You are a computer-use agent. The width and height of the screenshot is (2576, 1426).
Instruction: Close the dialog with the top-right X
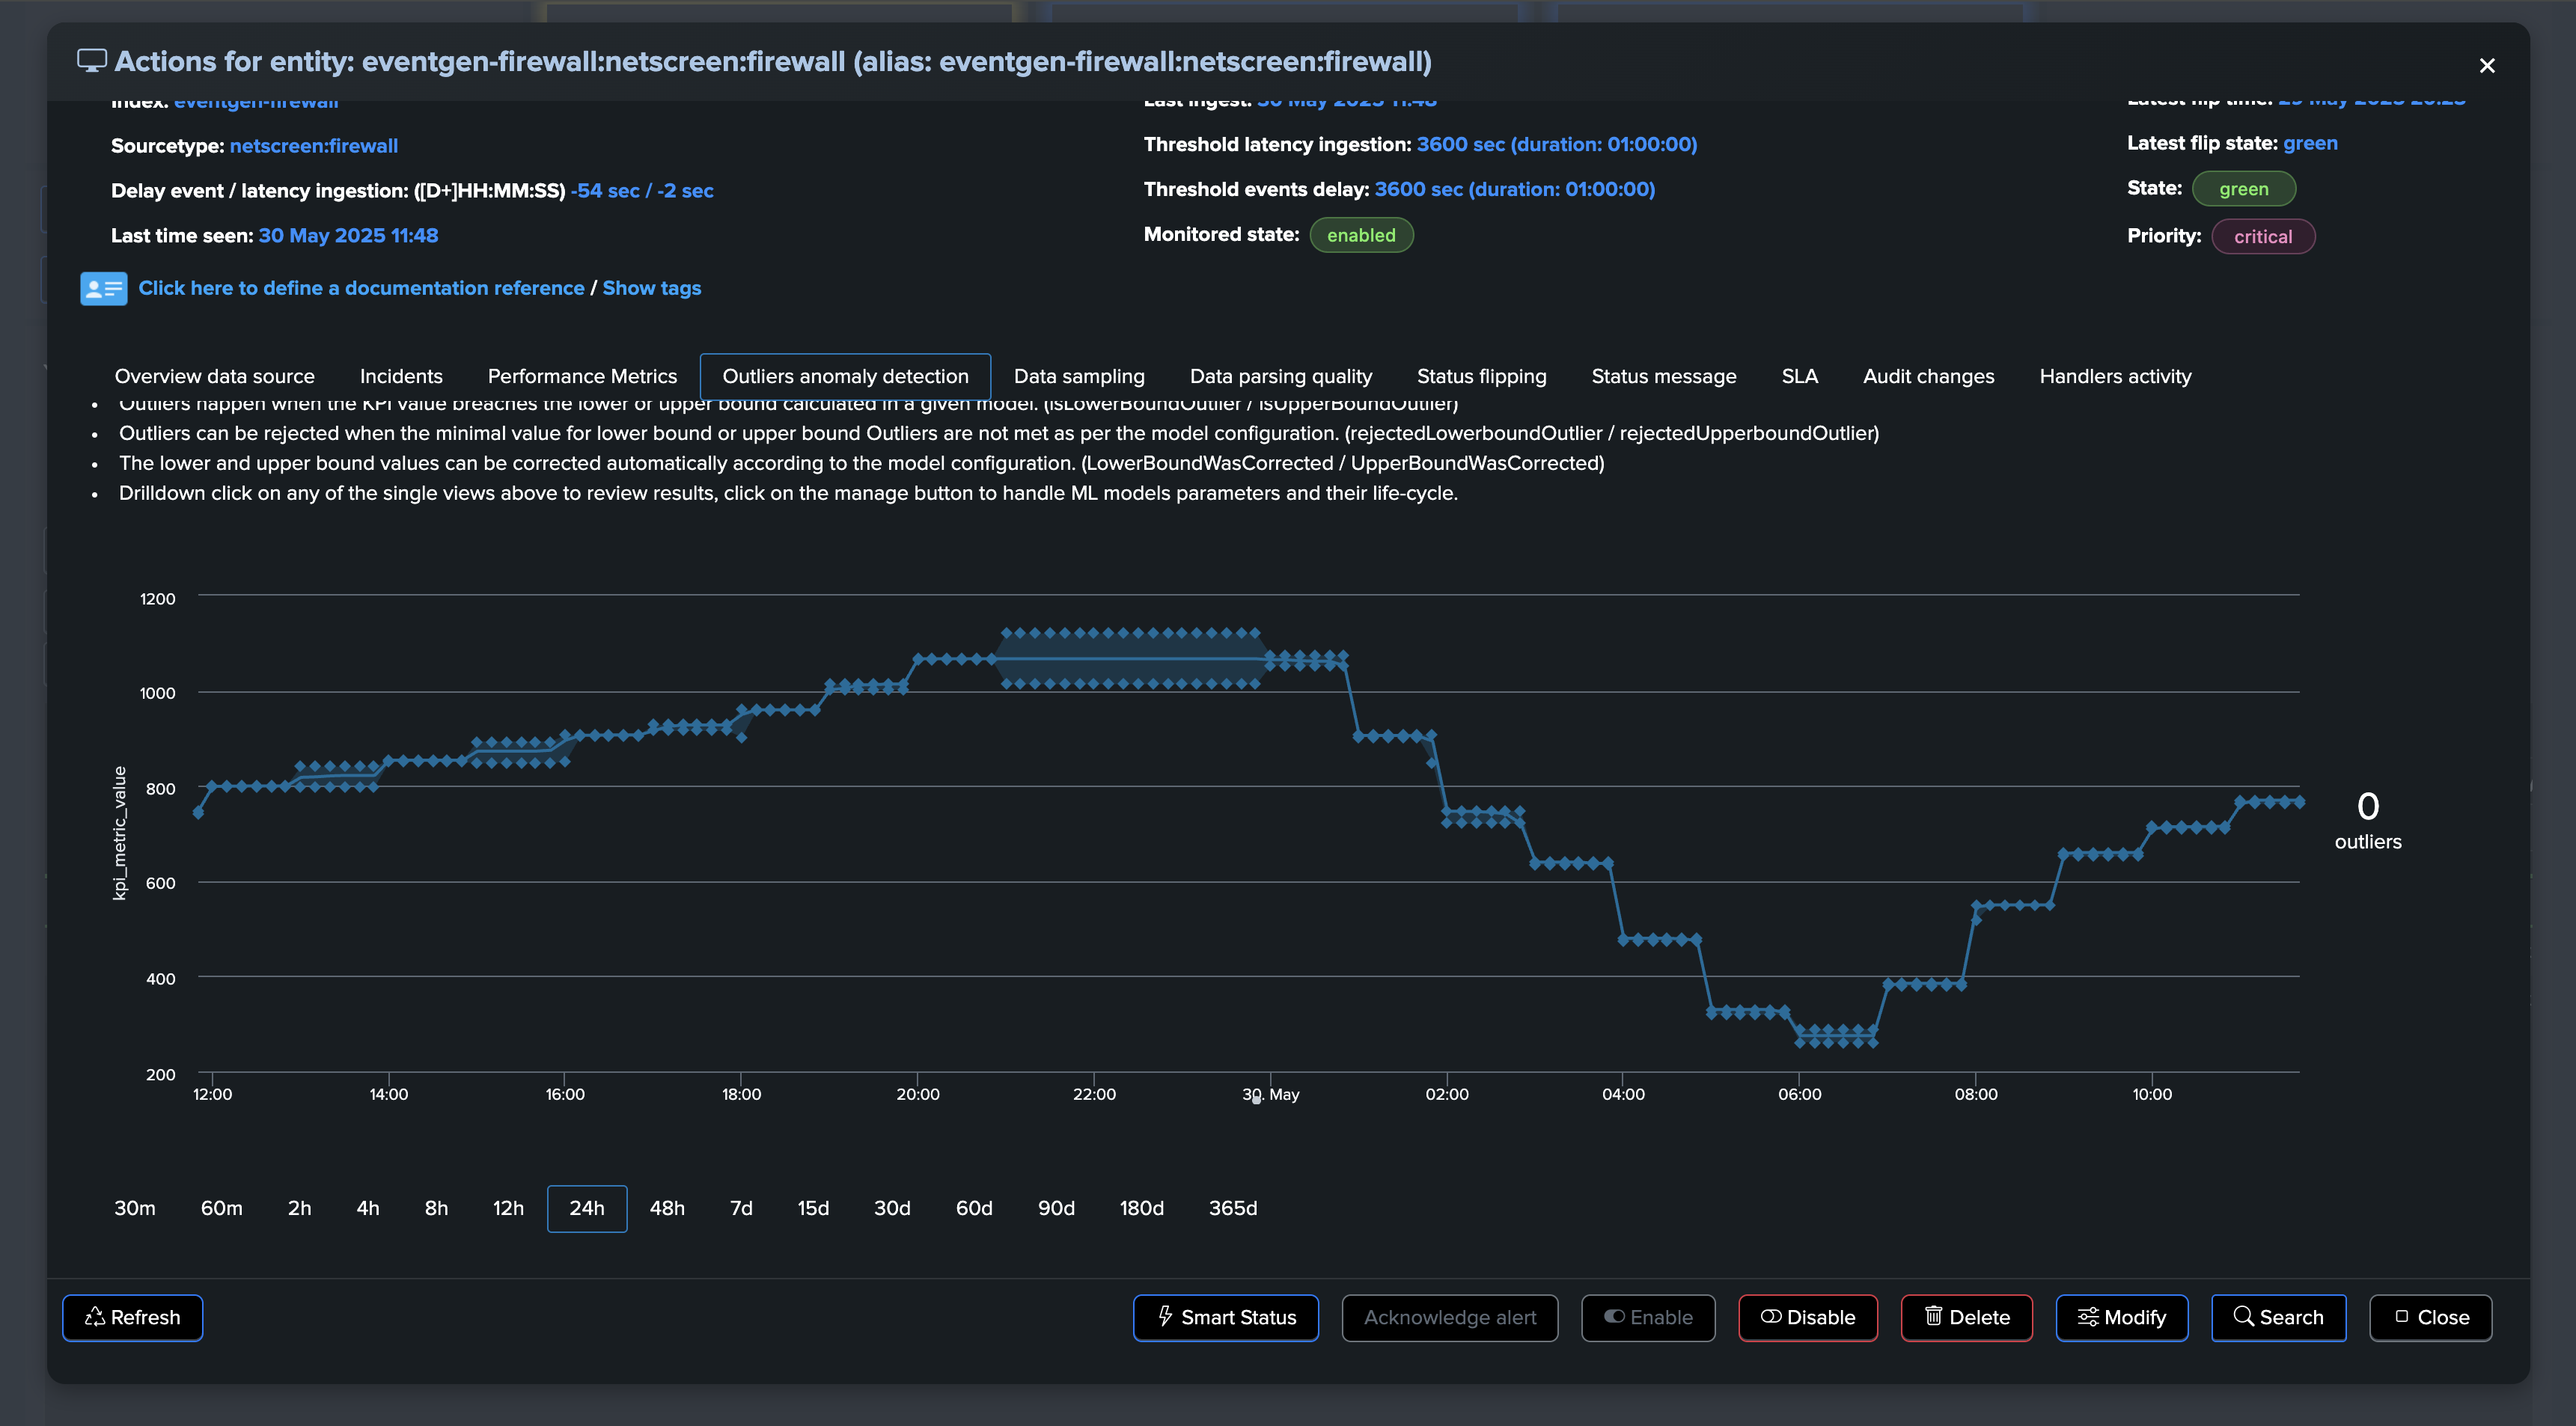pos(2486,66)
